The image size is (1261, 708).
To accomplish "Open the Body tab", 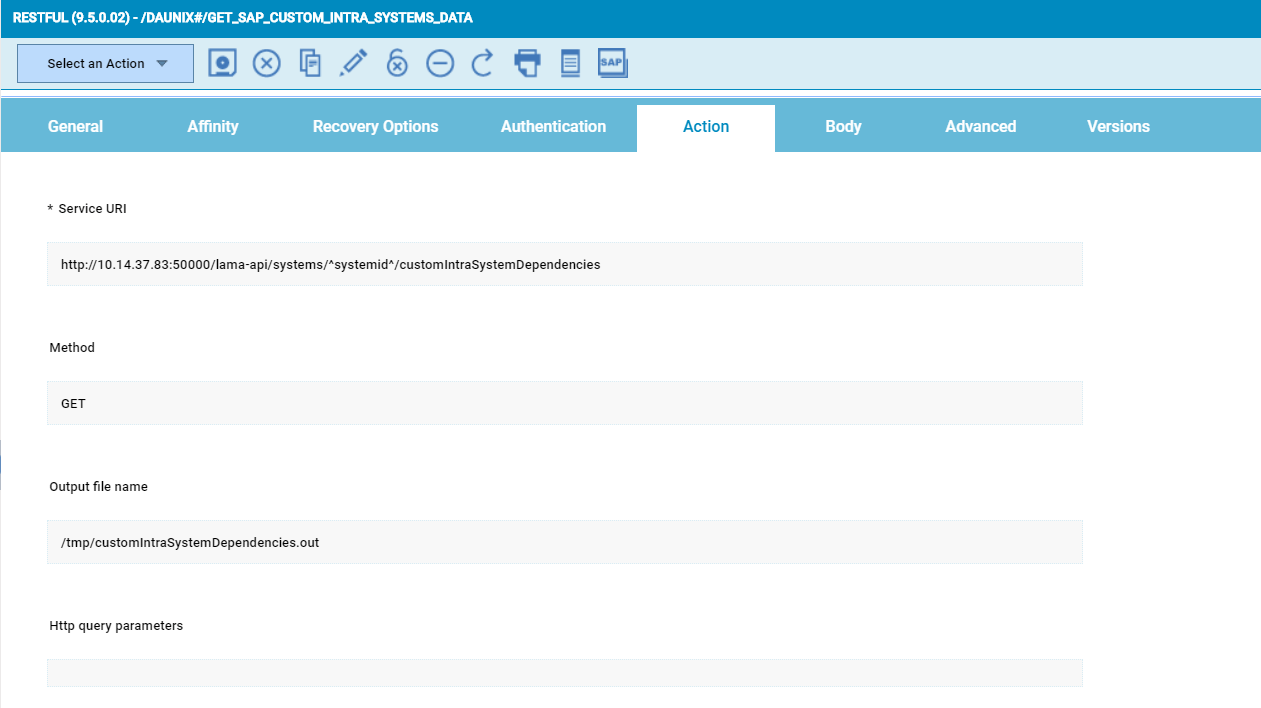I will click(843, 127).
